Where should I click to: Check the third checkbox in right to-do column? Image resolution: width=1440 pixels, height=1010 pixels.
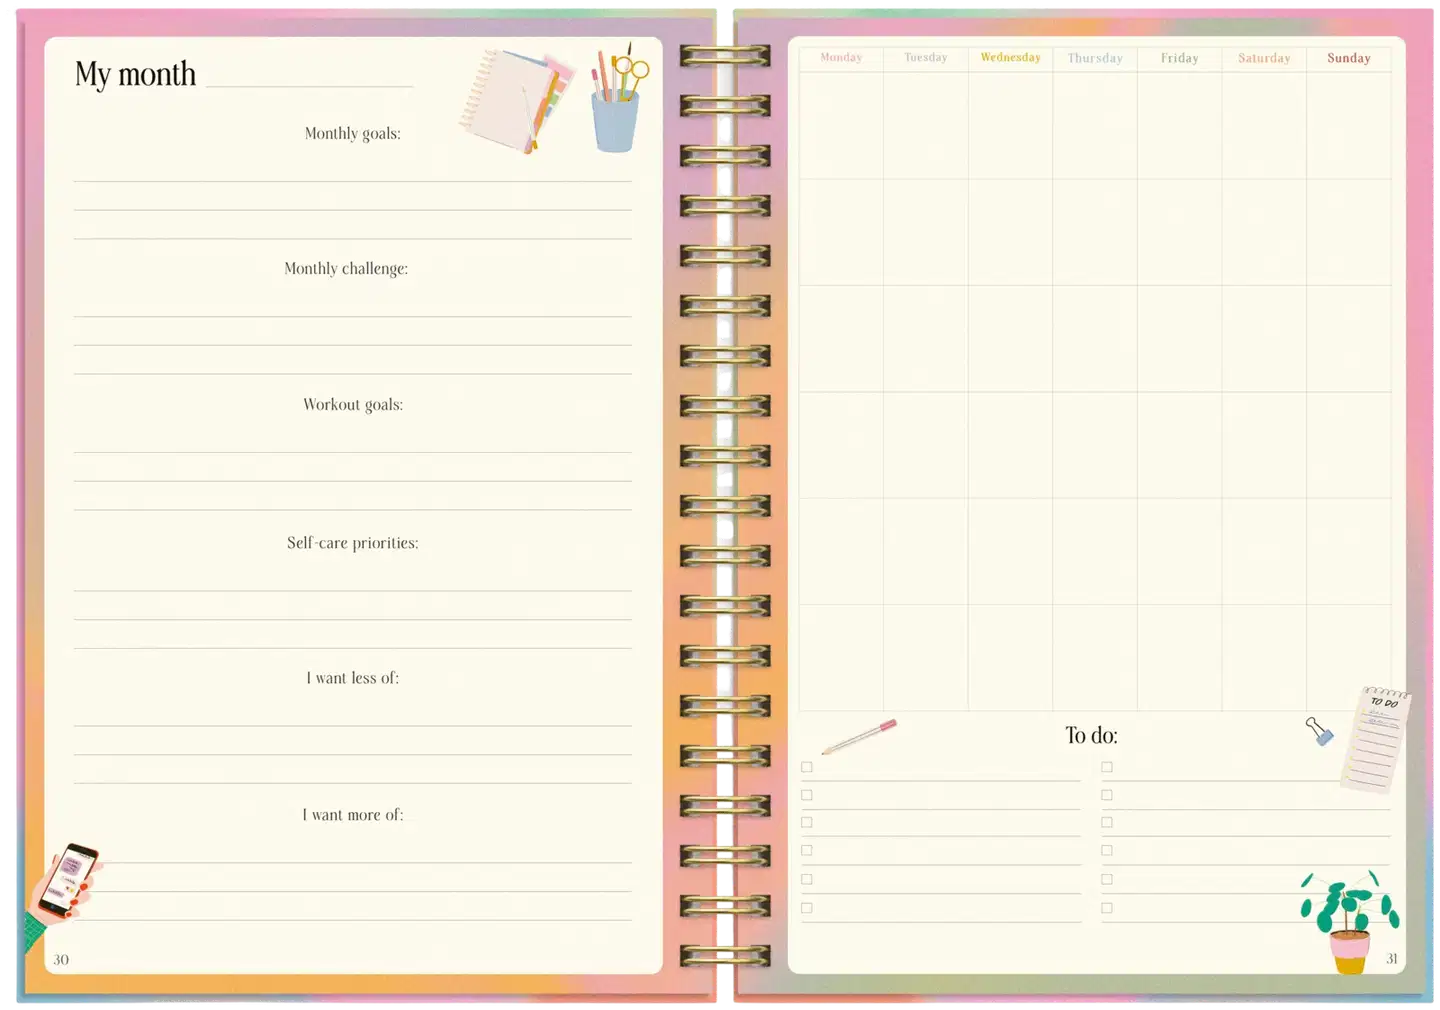click(x=1107, y=822)
